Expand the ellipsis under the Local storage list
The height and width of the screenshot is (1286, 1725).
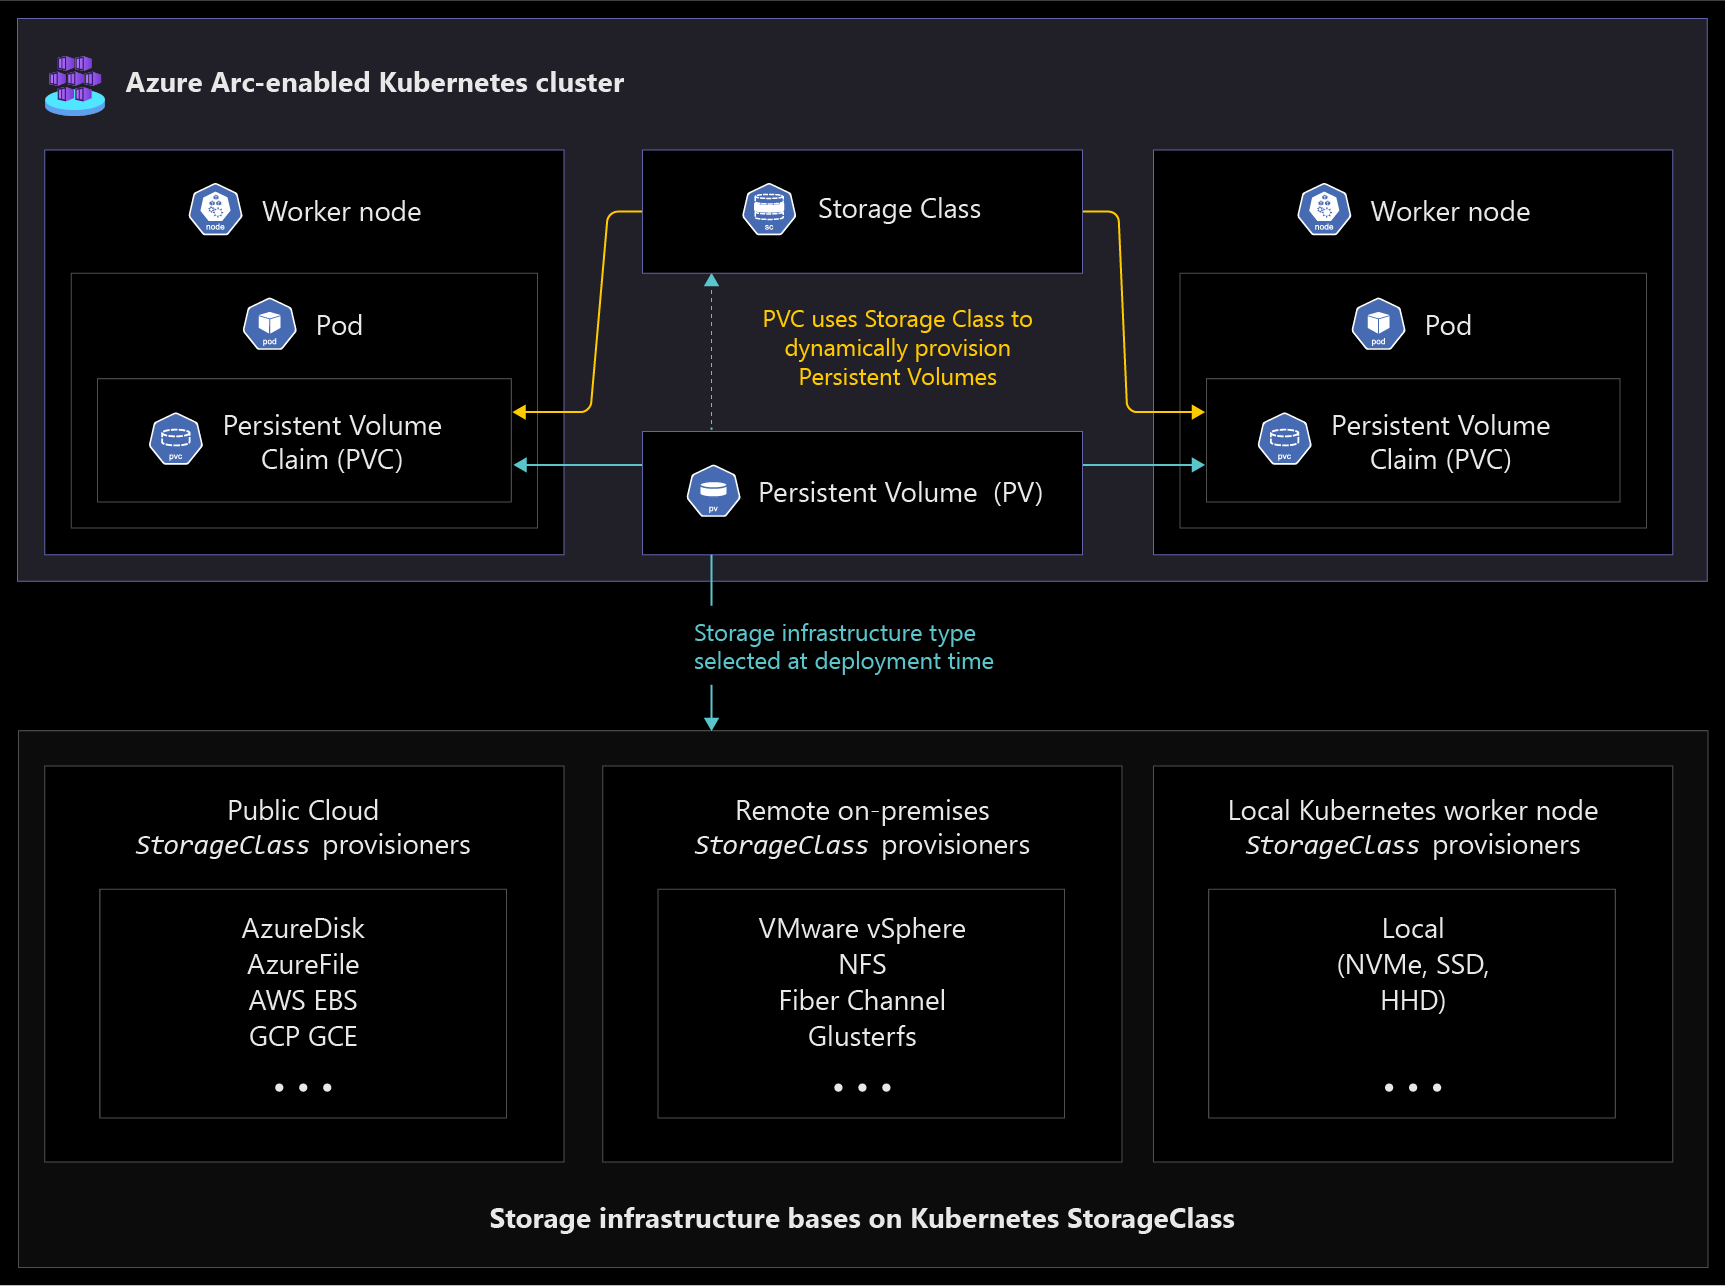1412,1087
